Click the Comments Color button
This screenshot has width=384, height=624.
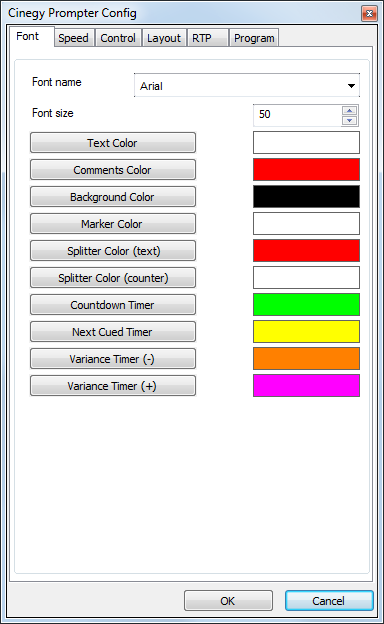(x=113, y=170)
